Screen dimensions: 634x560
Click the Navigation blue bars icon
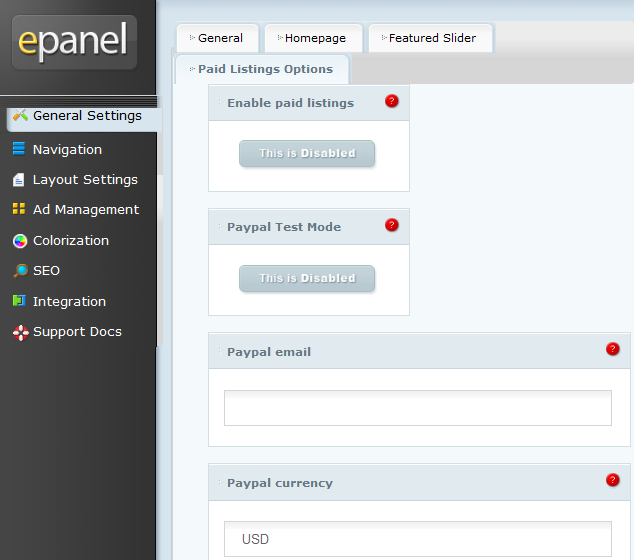[19, 149]
